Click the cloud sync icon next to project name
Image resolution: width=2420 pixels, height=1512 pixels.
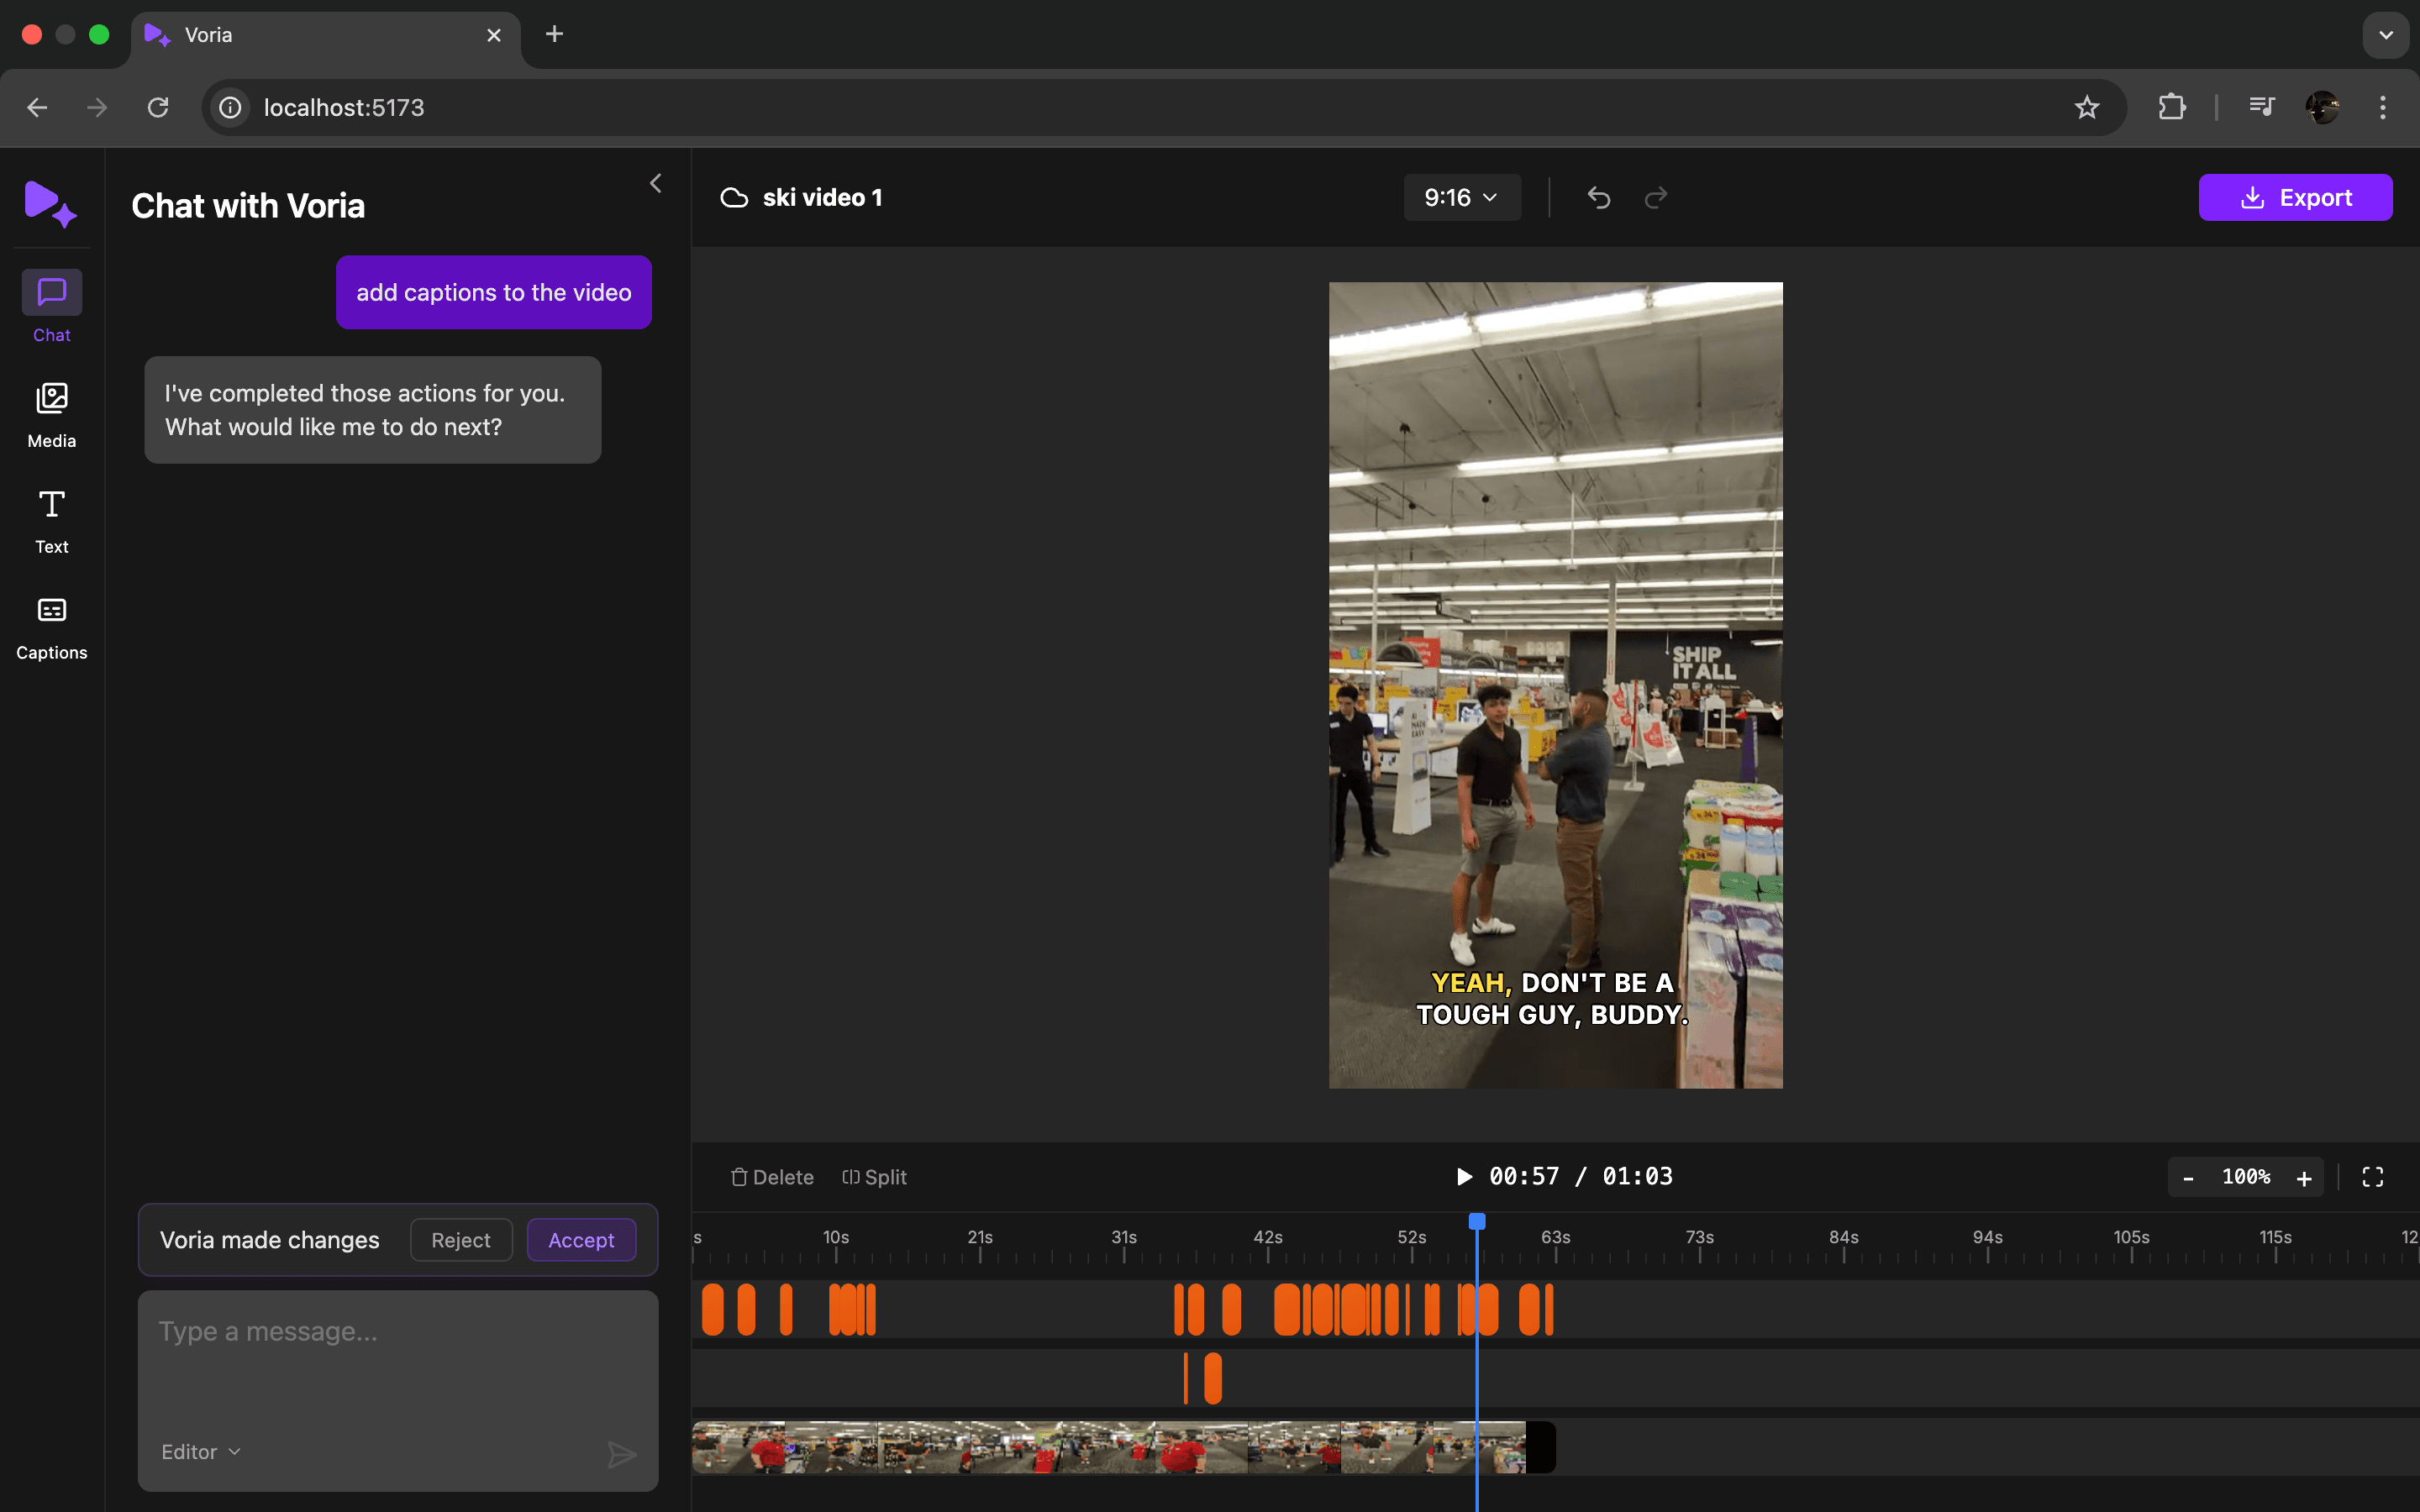point(734,198)
